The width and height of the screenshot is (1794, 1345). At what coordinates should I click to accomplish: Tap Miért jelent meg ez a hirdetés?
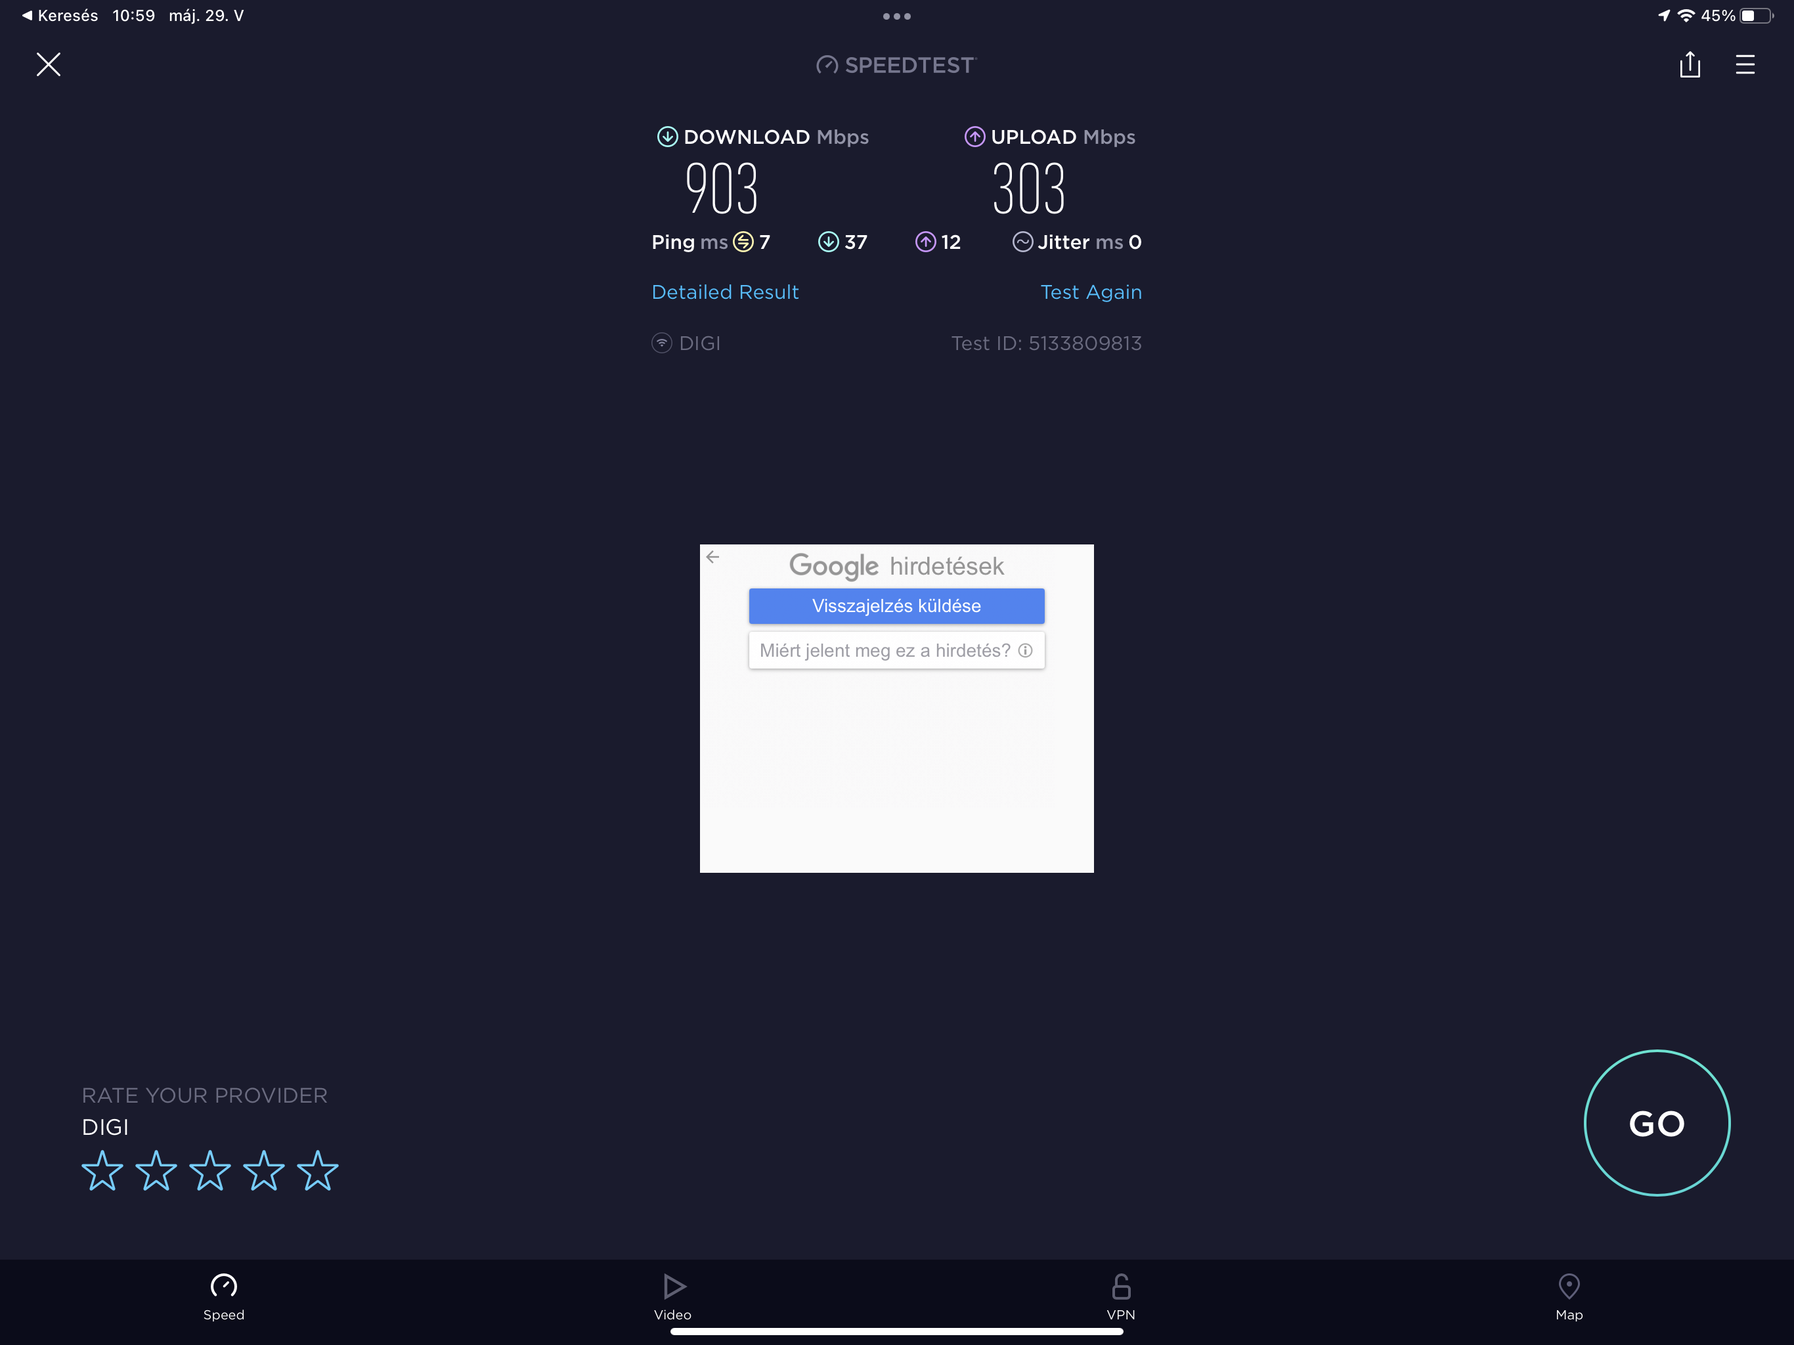click(897, 651)
